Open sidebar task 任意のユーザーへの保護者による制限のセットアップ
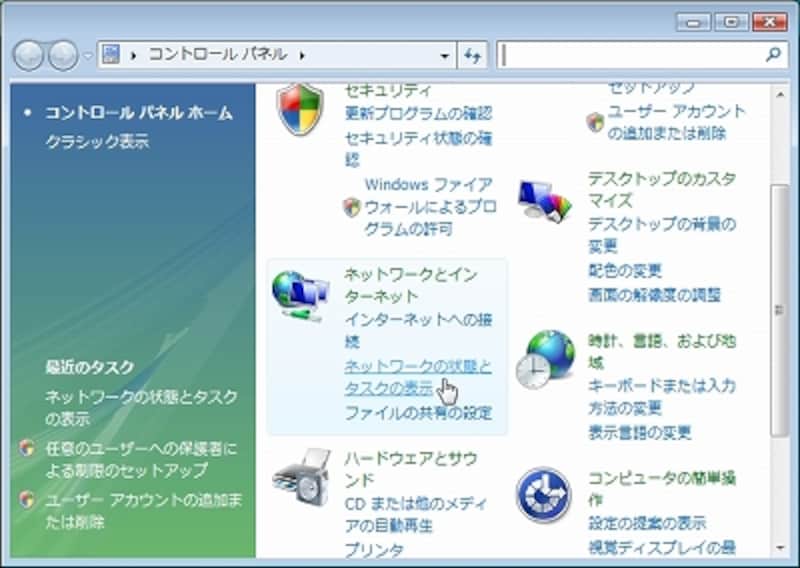 [141, 459]
